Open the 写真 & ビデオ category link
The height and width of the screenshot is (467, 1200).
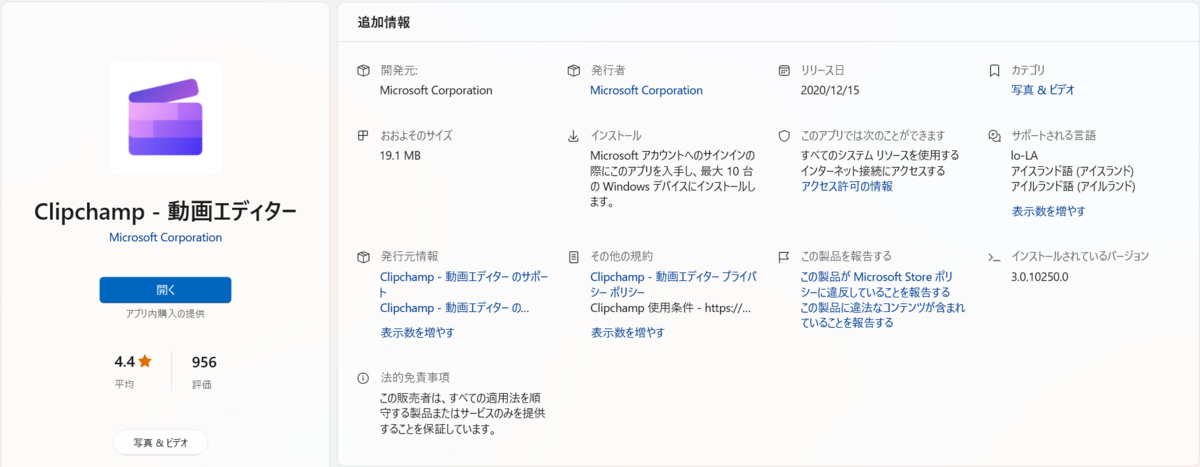tap(1043, 90)
